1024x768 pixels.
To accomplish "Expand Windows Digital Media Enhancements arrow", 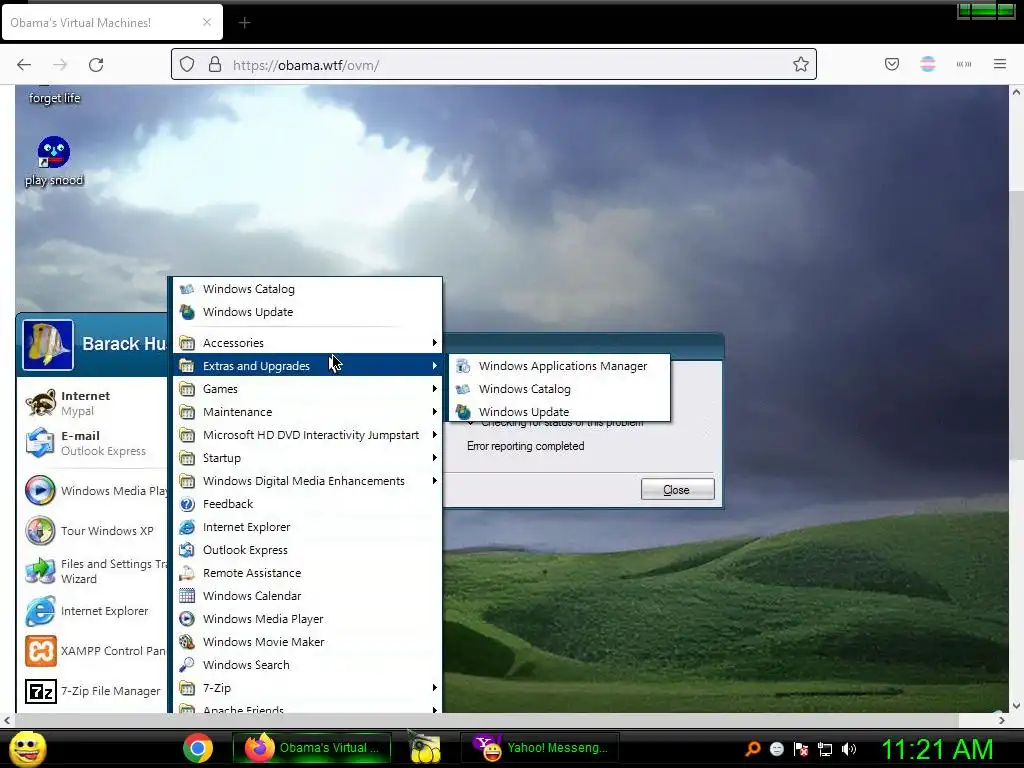I will 434,481.
